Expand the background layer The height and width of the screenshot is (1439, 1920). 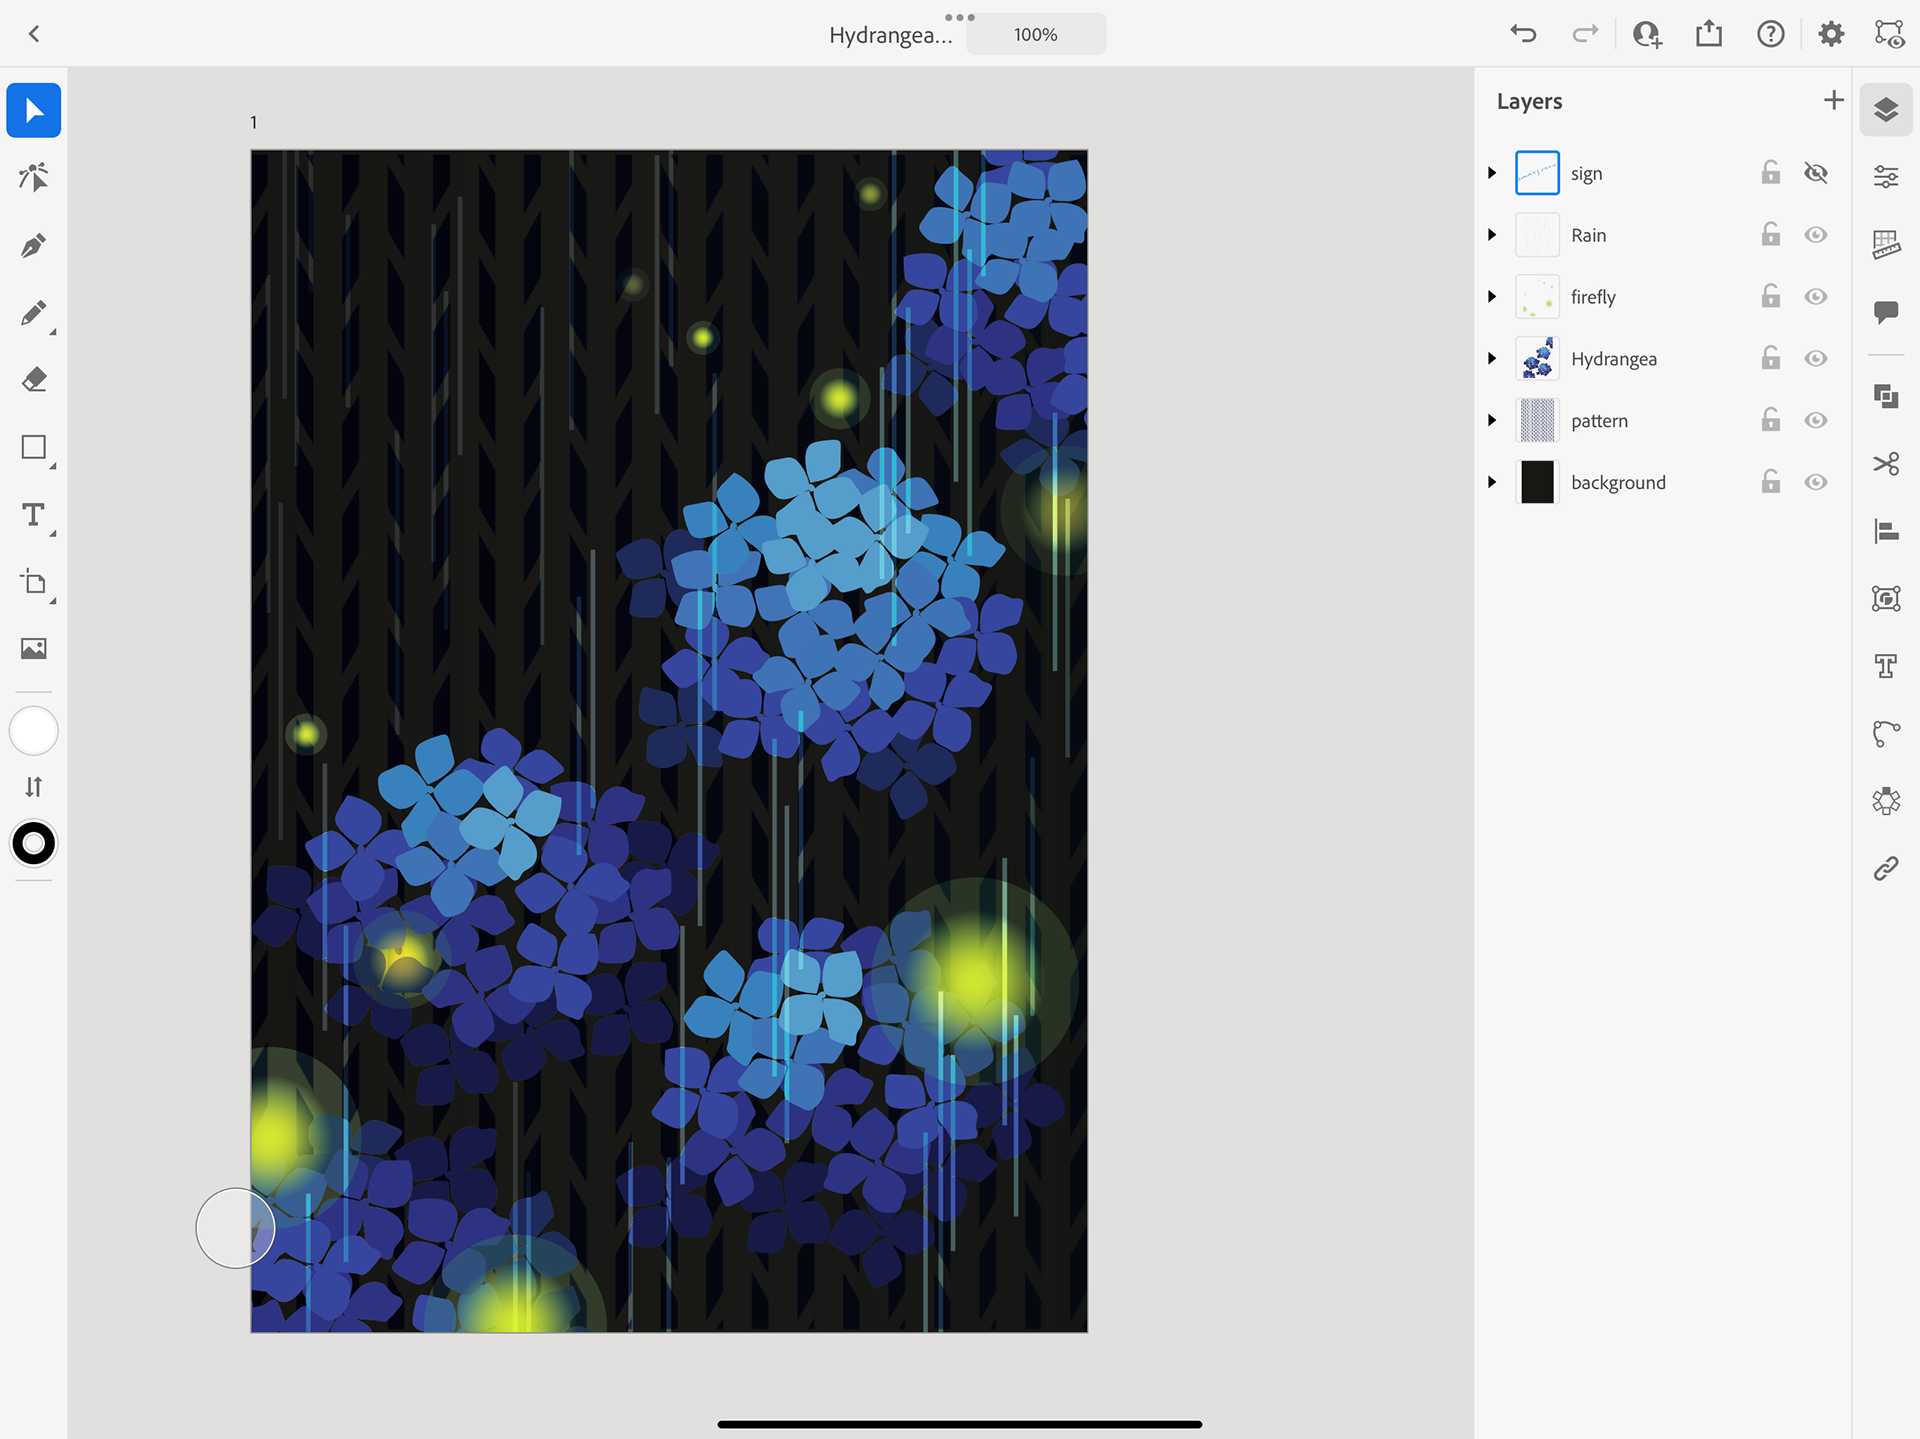pos(1492,482)
